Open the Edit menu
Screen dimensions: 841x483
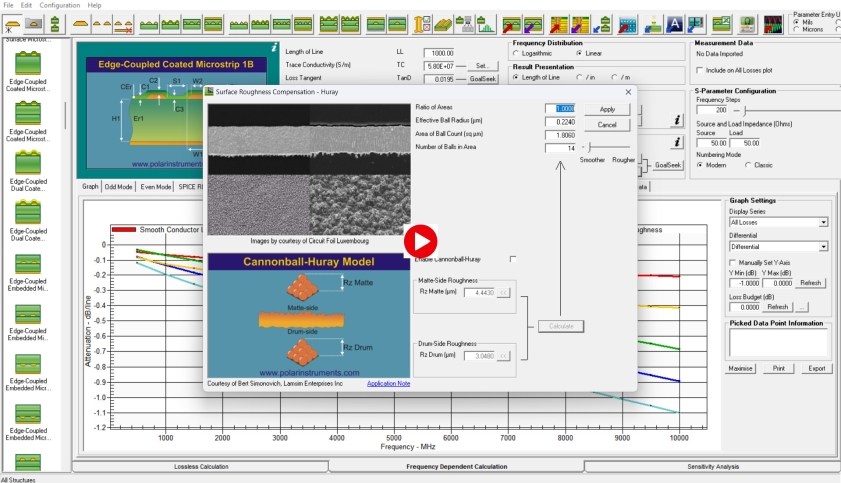point(26,5)
